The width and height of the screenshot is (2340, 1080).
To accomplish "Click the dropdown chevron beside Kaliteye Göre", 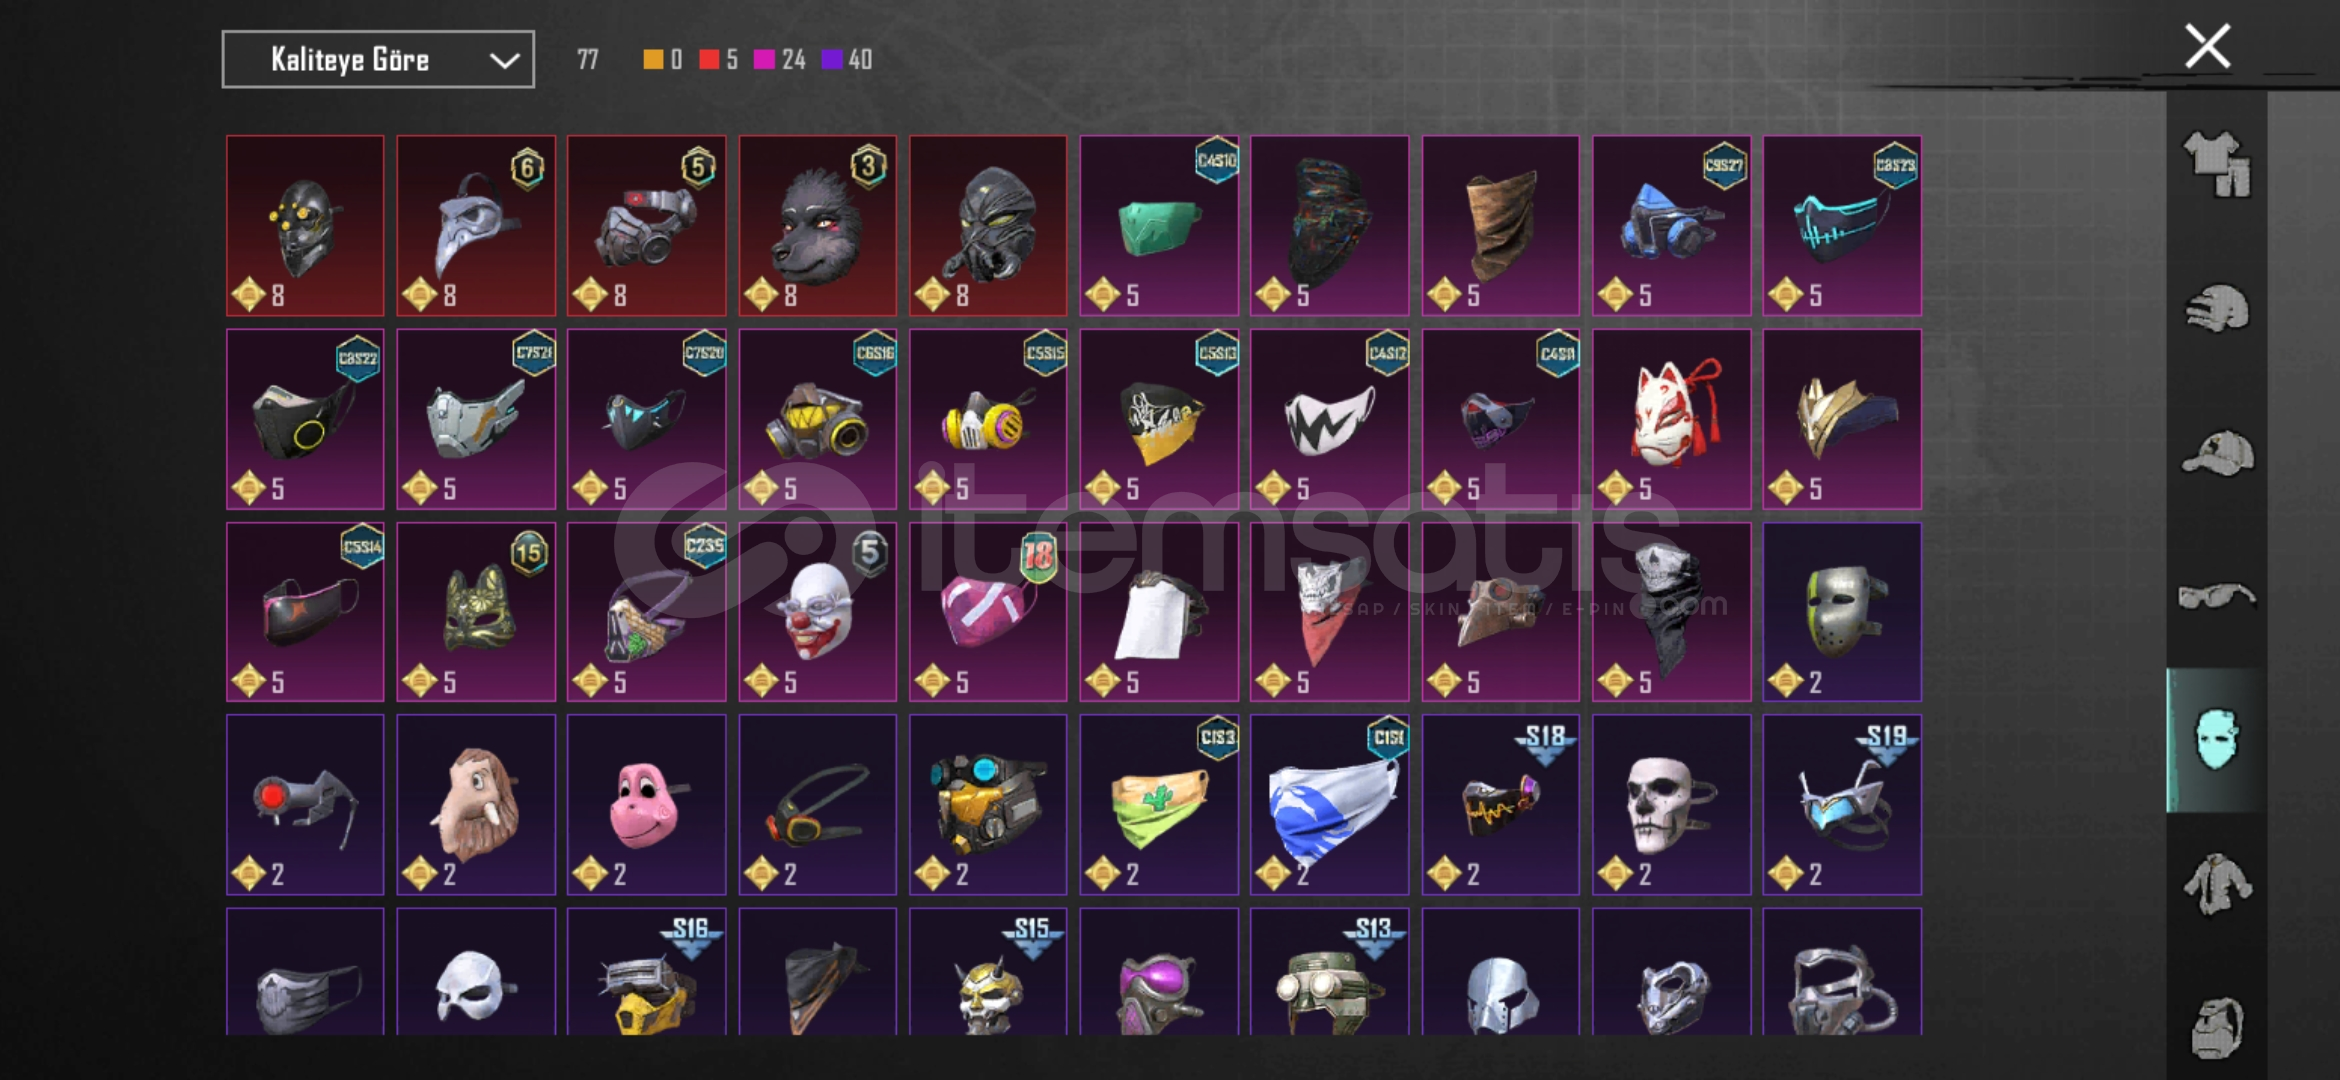I will (x=505, y=61).
